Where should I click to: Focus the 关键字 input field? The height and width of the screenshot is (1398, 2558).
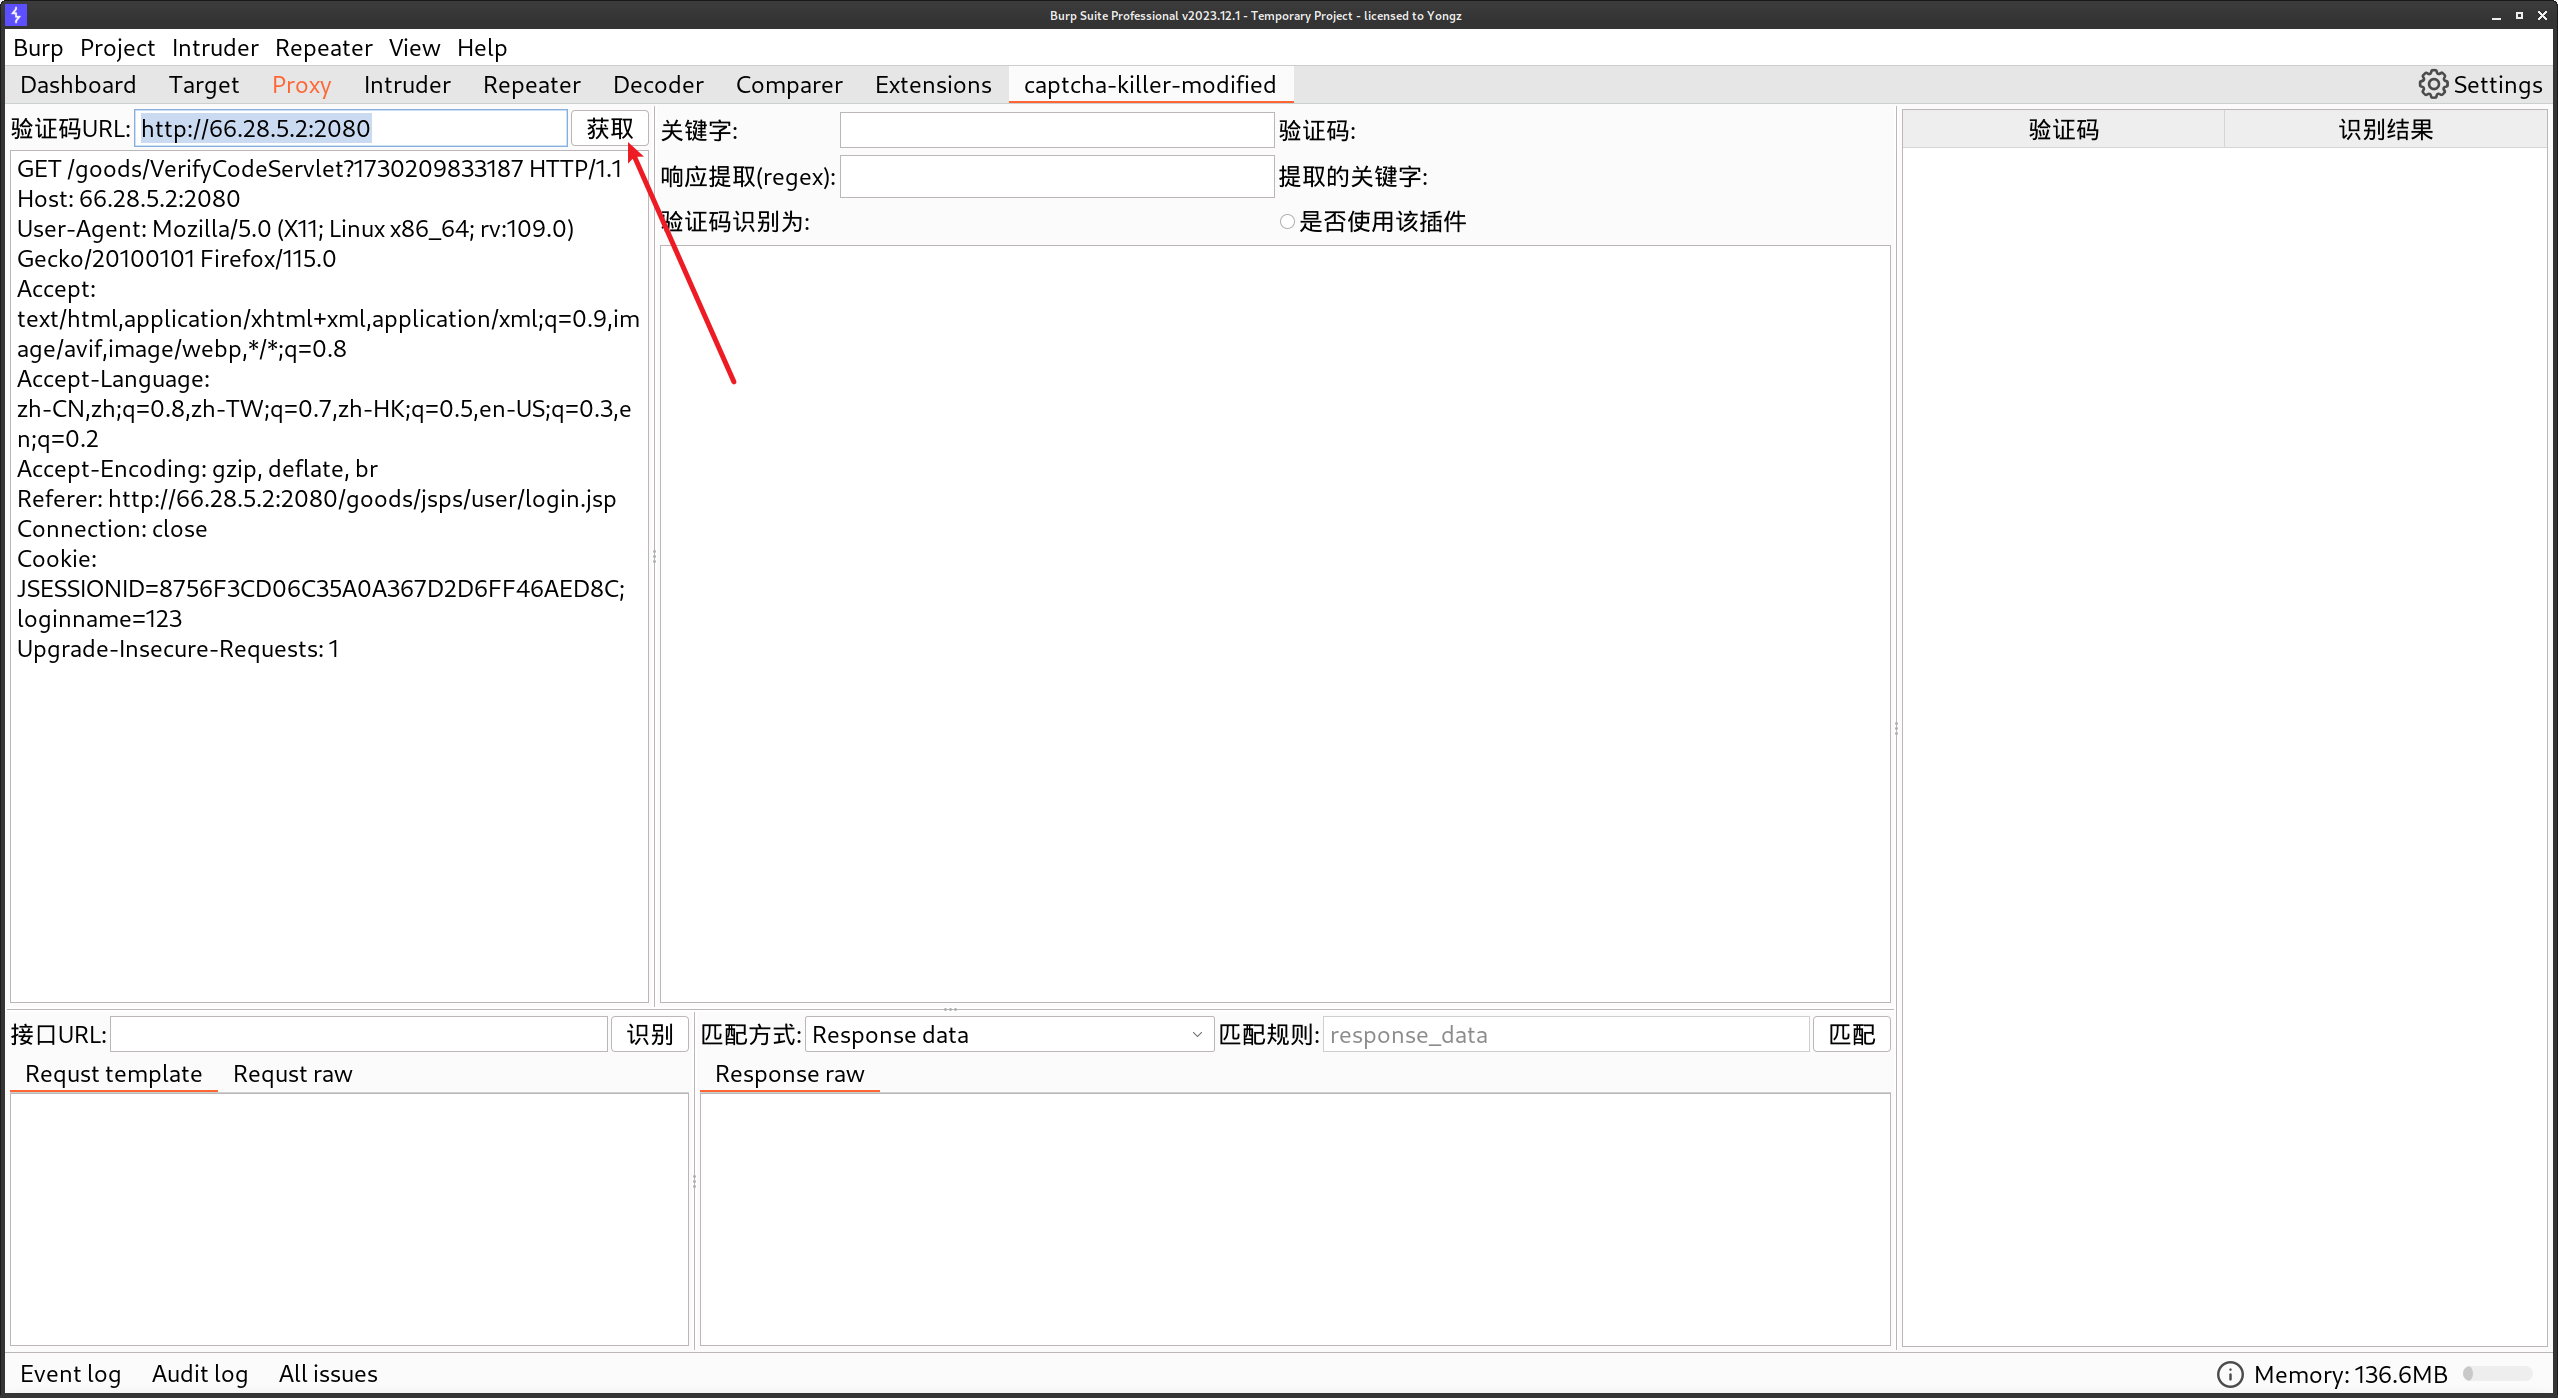1056,130
